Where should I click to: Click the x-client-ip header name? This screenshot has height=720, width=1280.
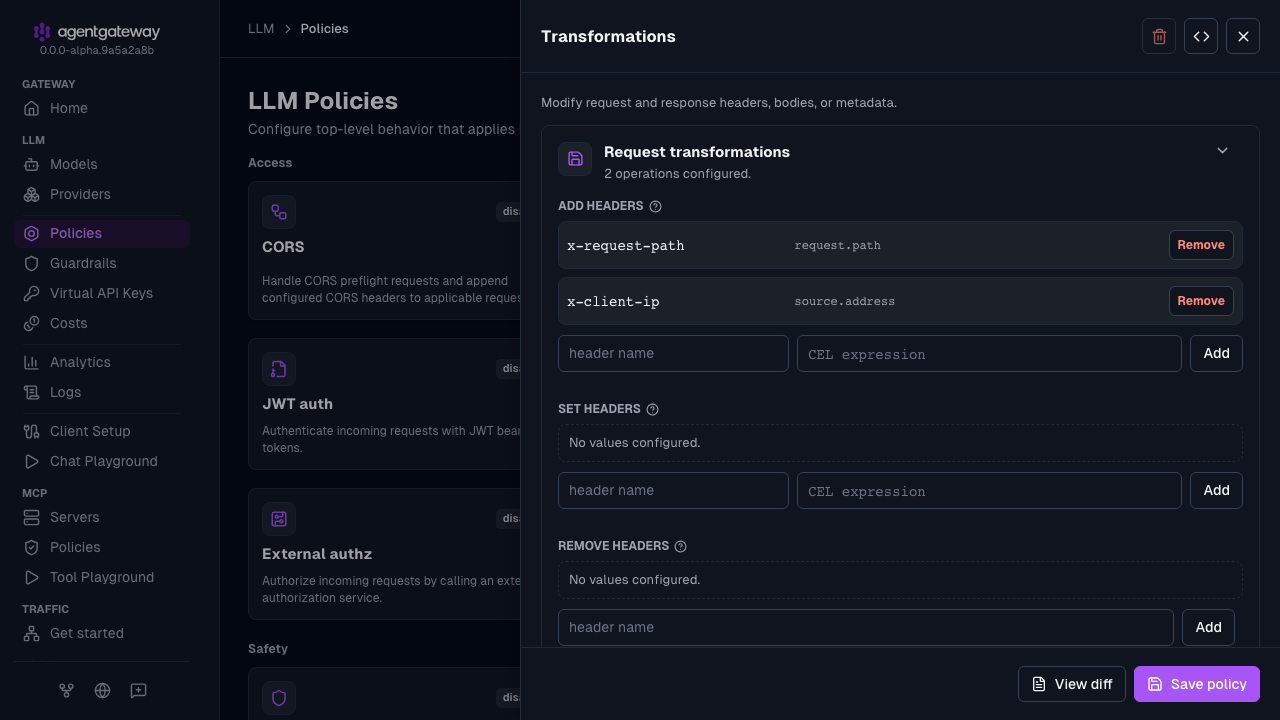[x=613, y=301]
